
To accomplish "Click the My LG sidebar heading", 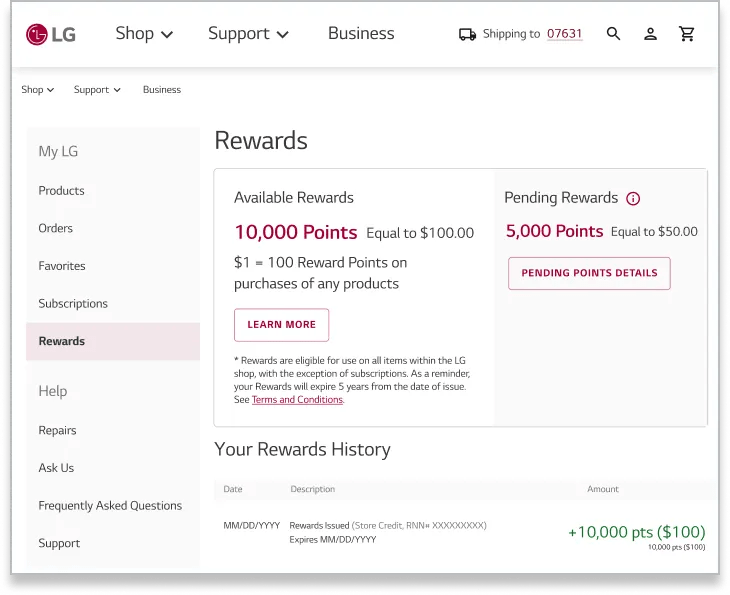I will click(x=58, y=151).
